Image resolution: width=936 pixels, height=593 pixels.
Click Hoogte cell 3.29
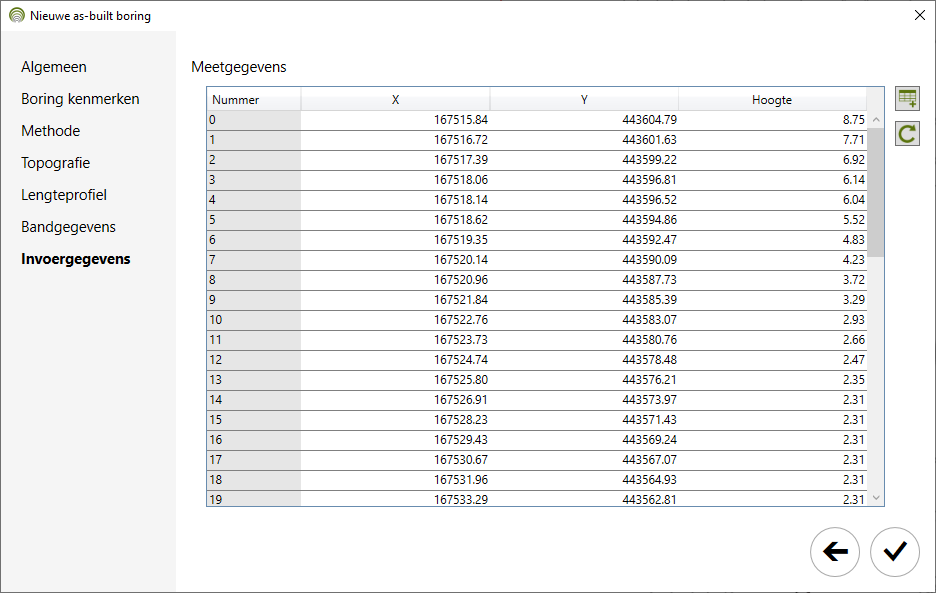772,300
